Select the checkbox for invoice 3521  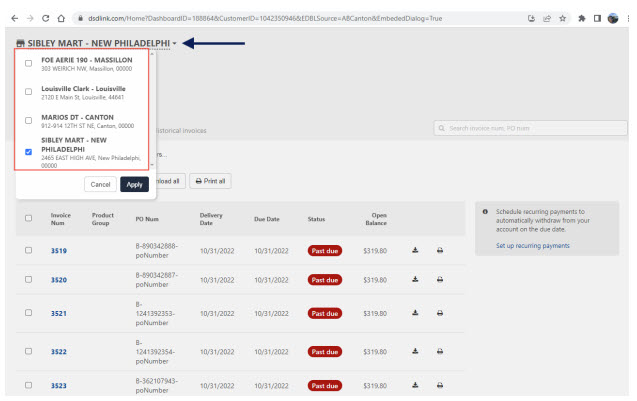[x=28, y=313]
